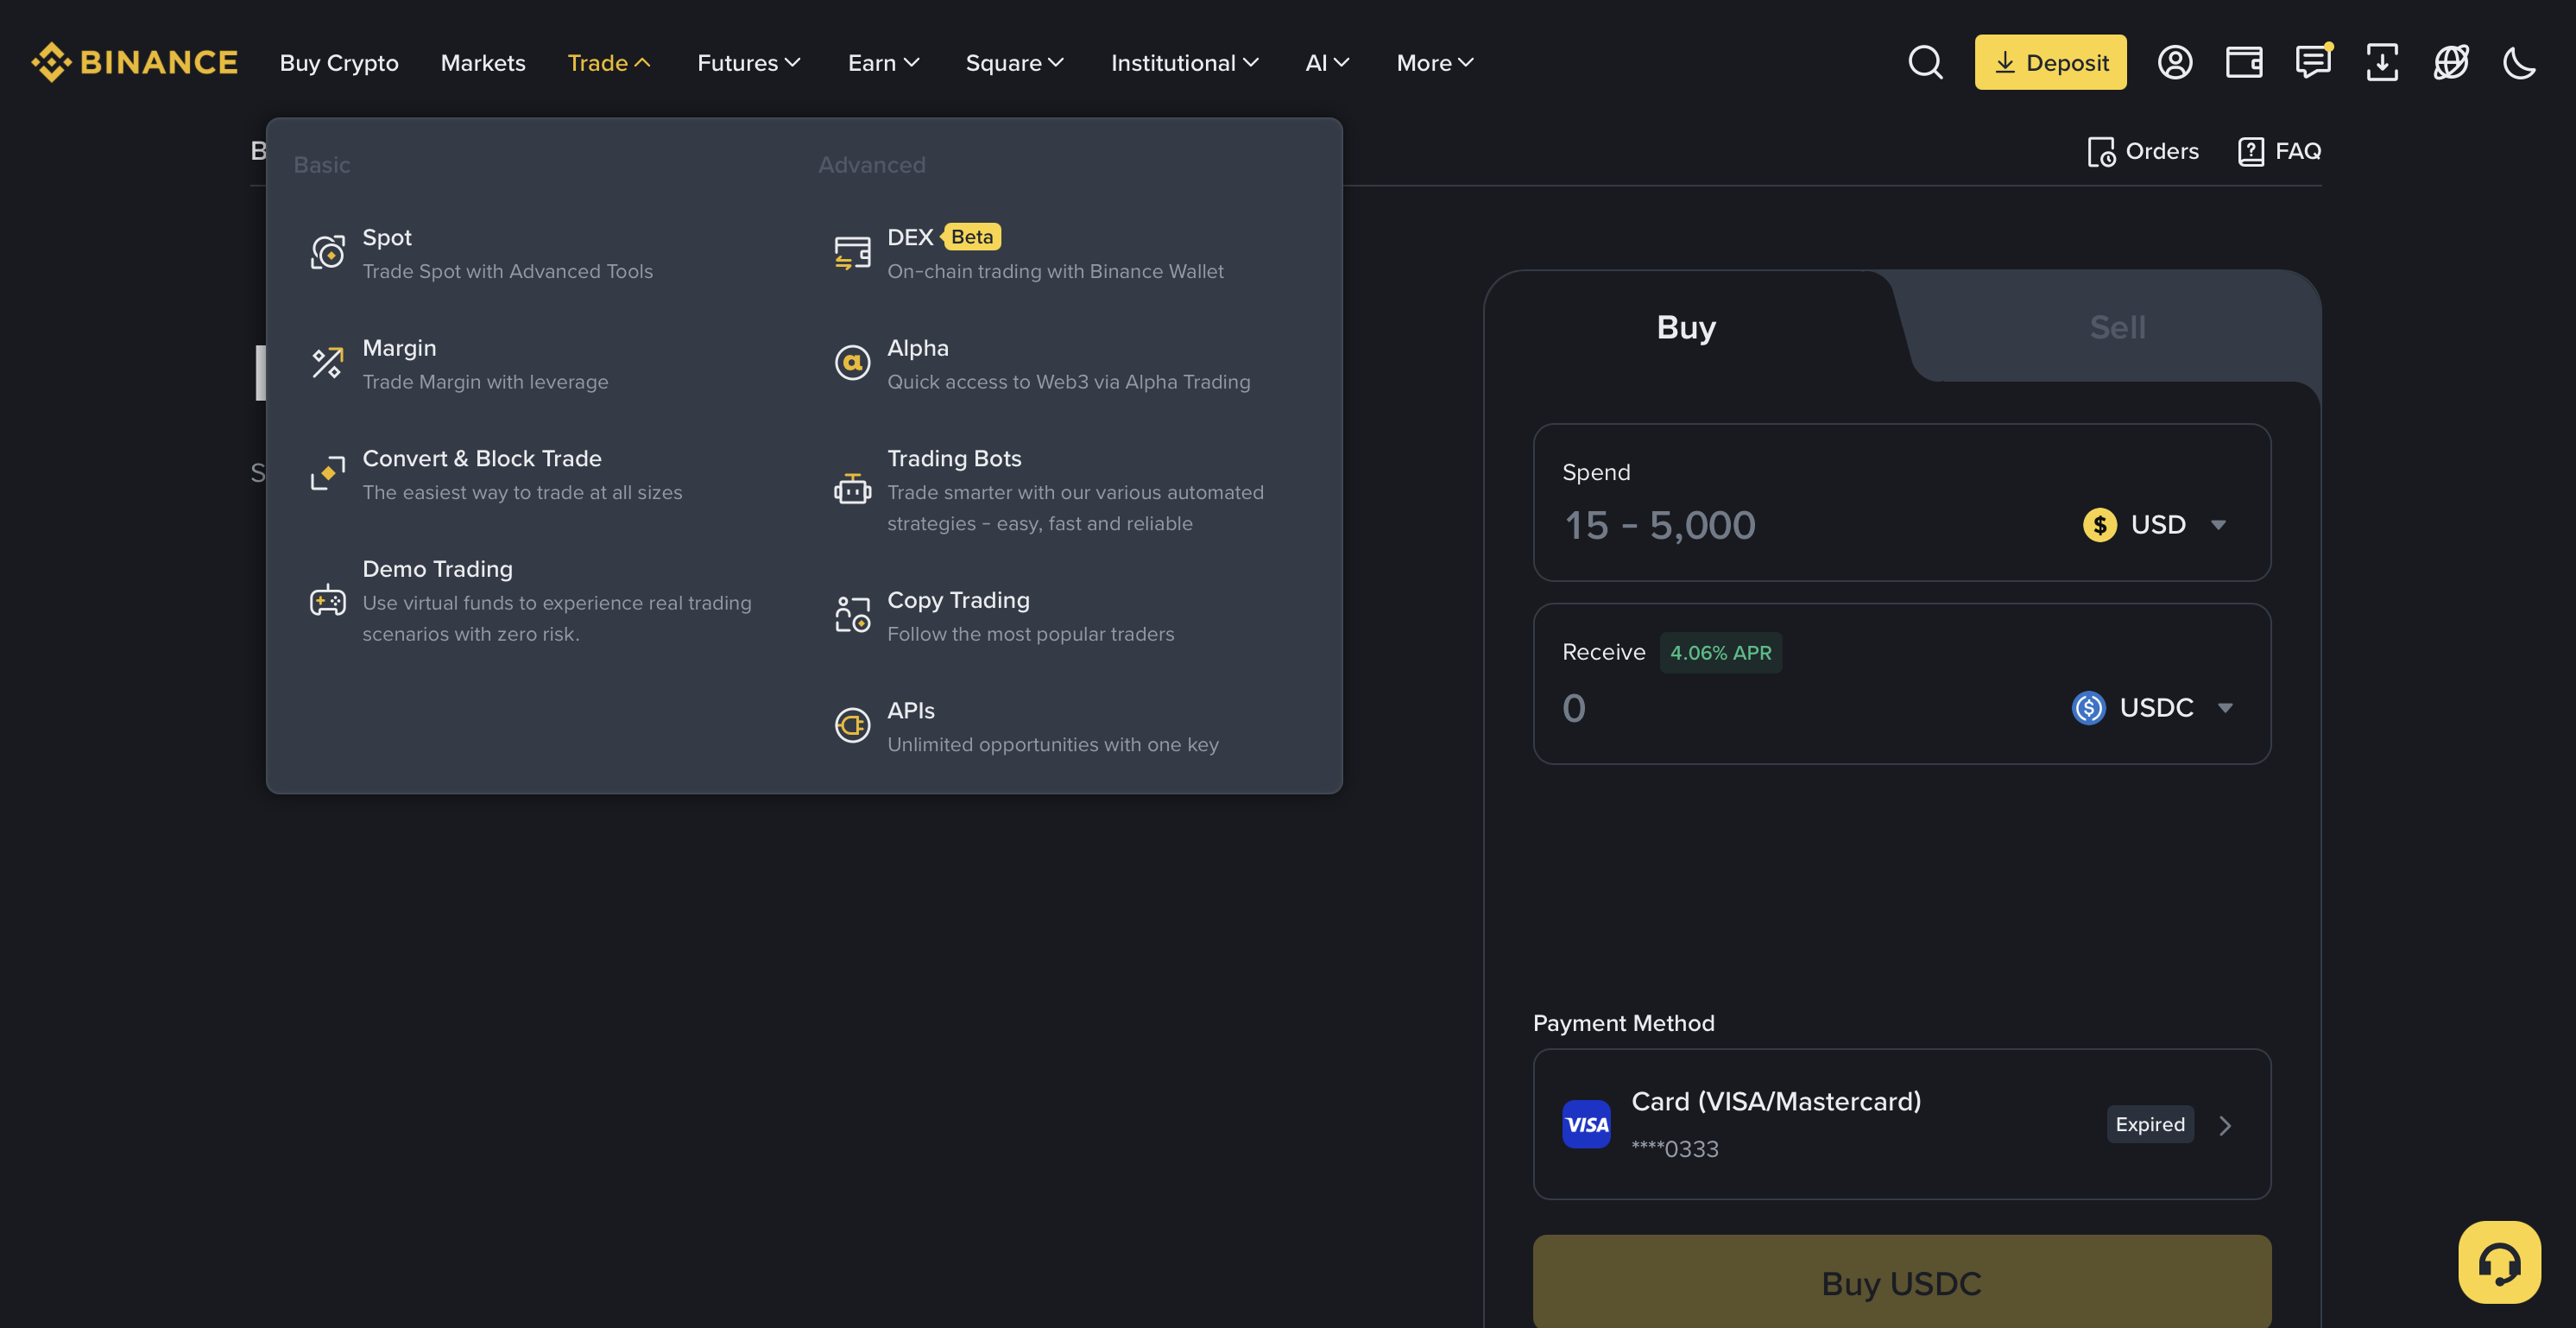Image resolution: width=2576 pixels, height=1328 pixels.
Task: Expand the More dropdown menu
Action: click(x=1435, y=62)
